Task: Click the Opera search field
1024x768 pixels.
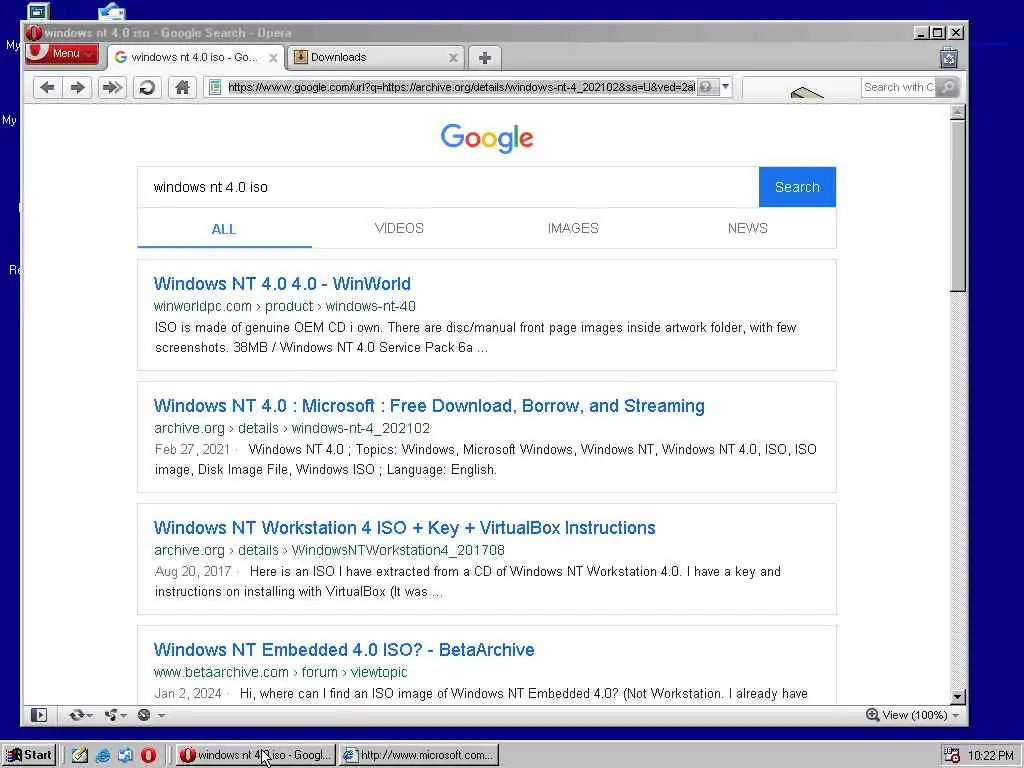Action: pyautogui.click(x=899, y=87)
